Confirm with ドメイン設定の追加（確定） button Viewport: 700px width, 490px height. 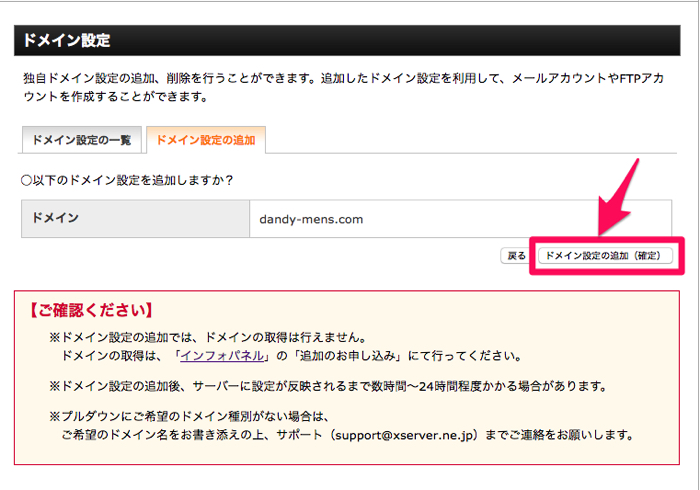coord(605,256)
